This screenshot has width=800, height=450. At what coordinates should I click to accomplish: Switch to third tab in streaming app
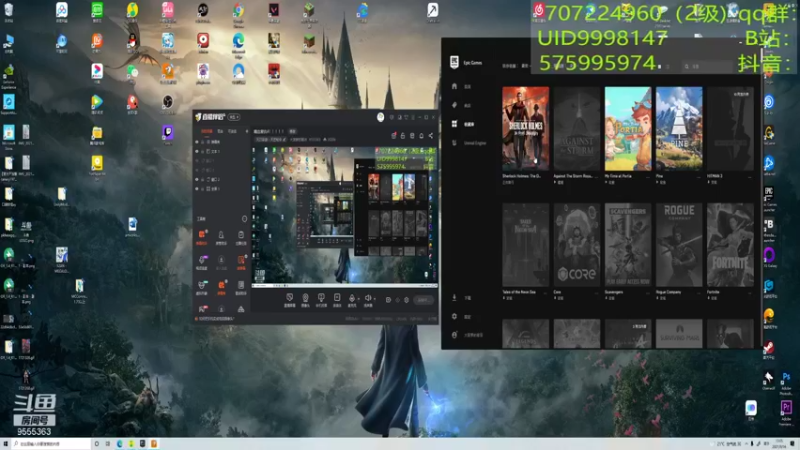[x=232, y=131]
